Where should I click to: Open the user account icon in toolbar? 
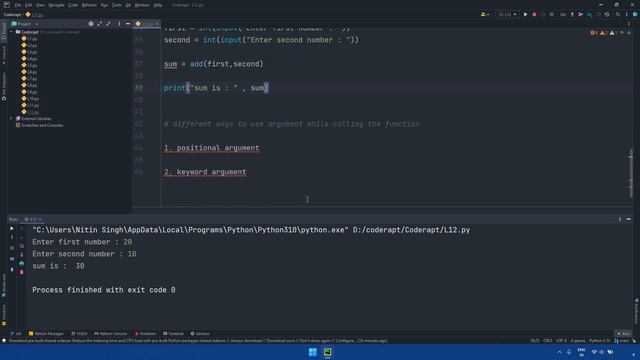pos(484,14)
